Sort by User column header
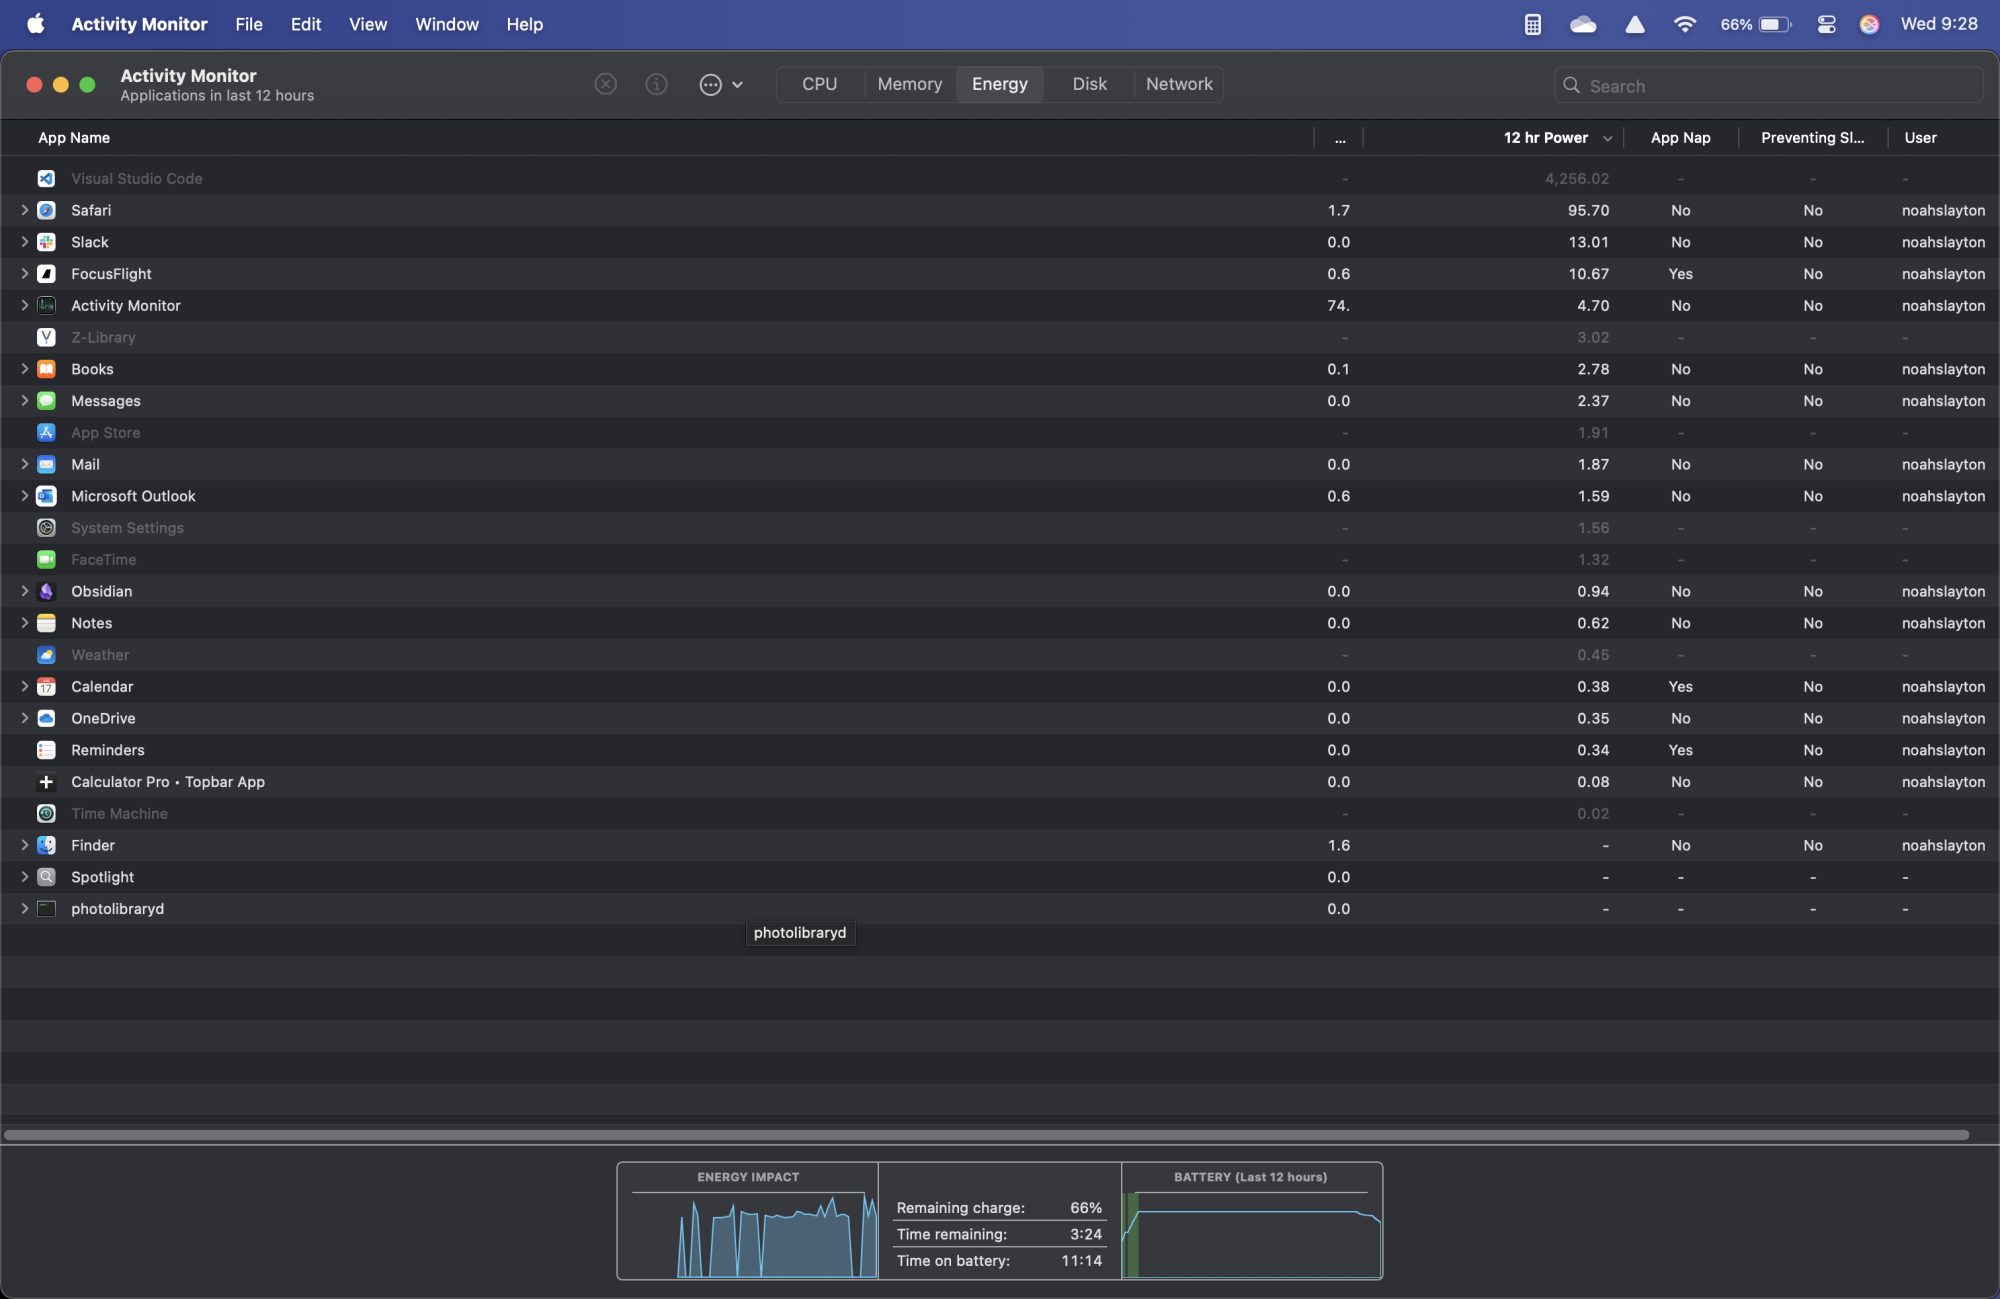2000x1299 pixels. click(1920, 138)
